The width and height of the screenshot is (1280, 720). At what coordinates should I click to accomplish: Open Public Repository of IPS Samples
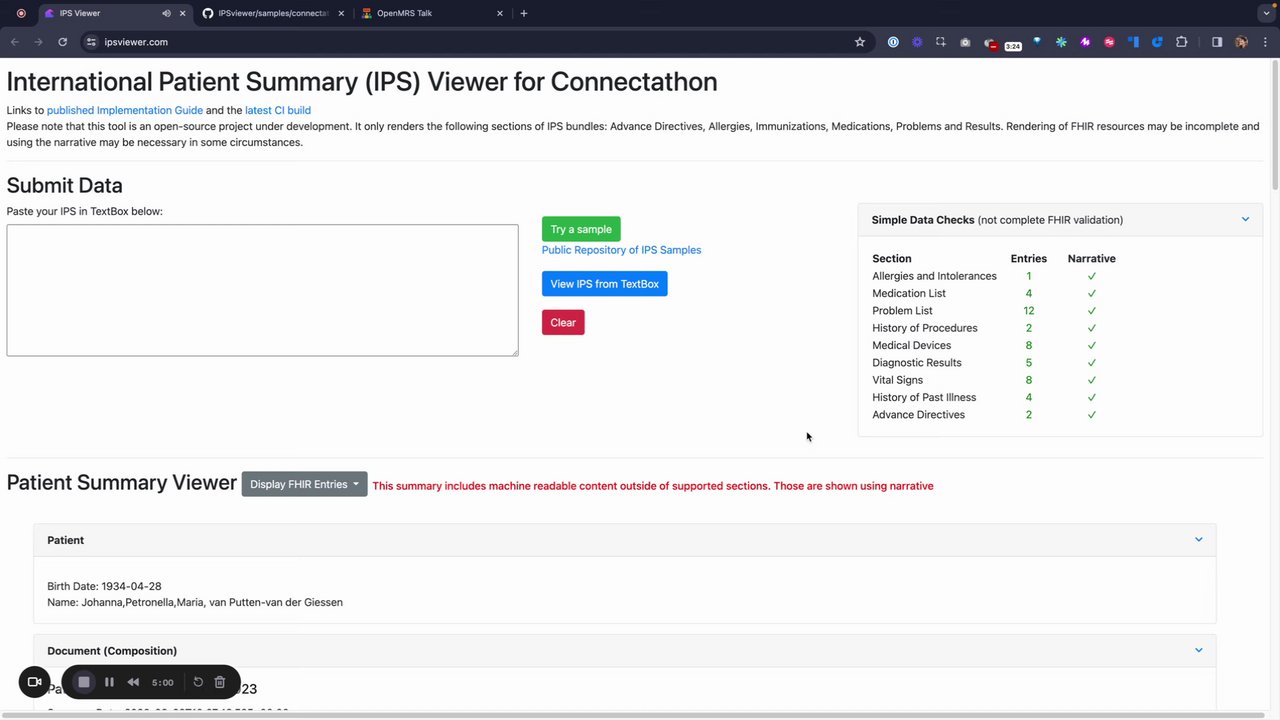click(x=621, y=250)
